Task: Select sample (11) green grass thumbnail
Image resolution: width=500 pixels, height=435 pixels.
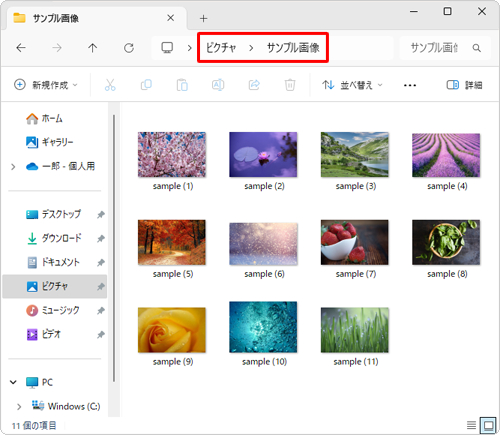Action: (x=355, y=330)
